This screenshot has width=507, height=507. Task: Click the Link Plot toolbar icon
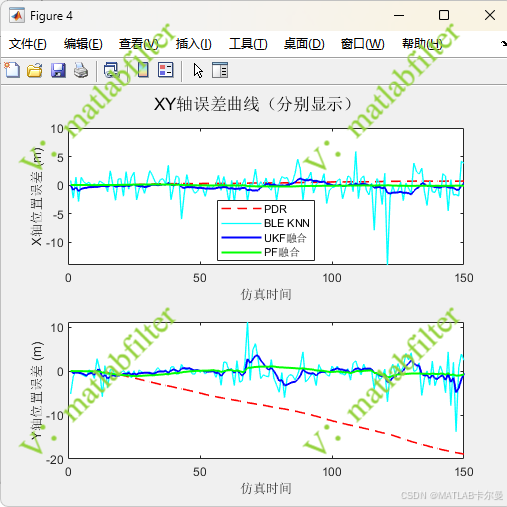click(x=112, y=70)
